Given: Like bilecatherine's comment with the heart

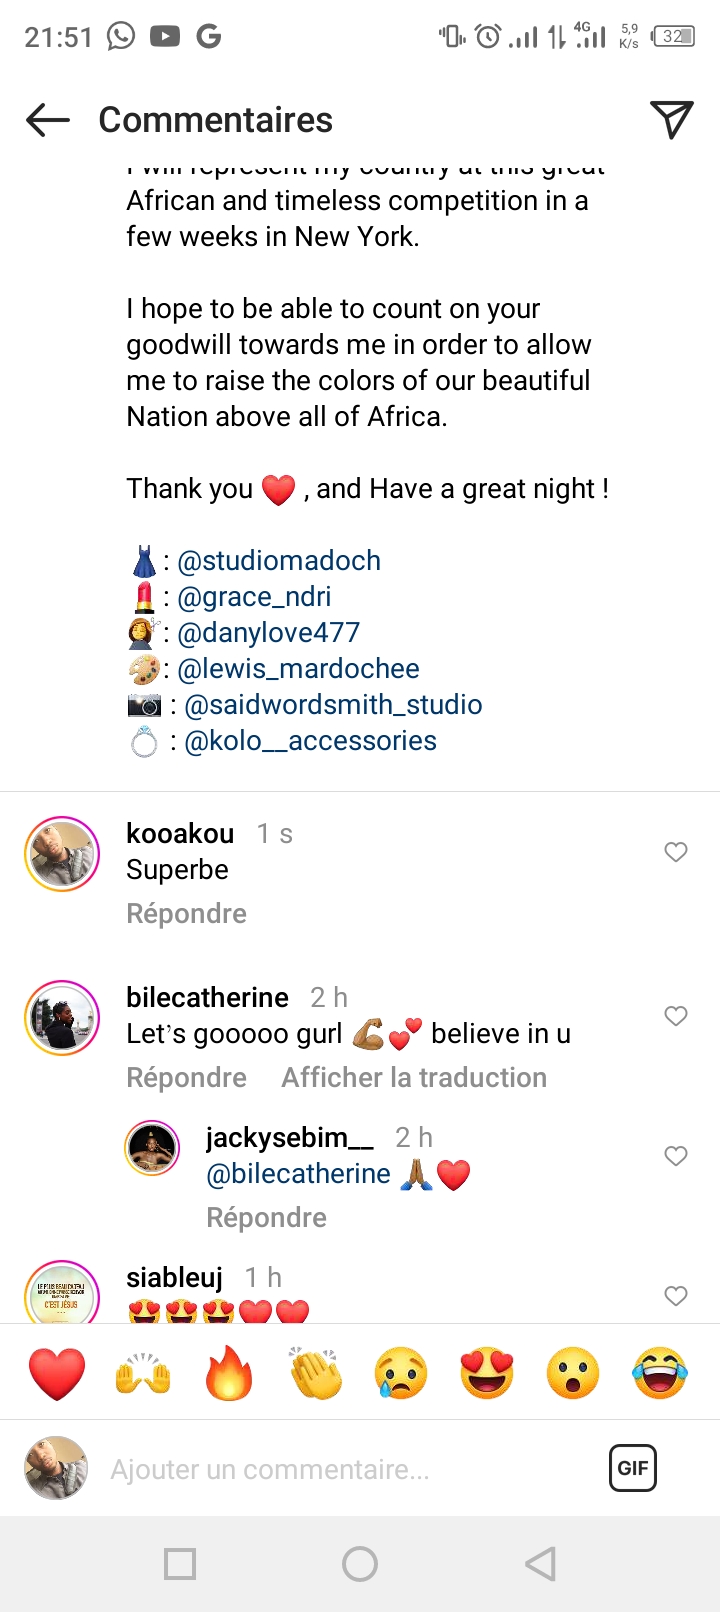Looking at the screenshot, I should (x=676, y=1016).
